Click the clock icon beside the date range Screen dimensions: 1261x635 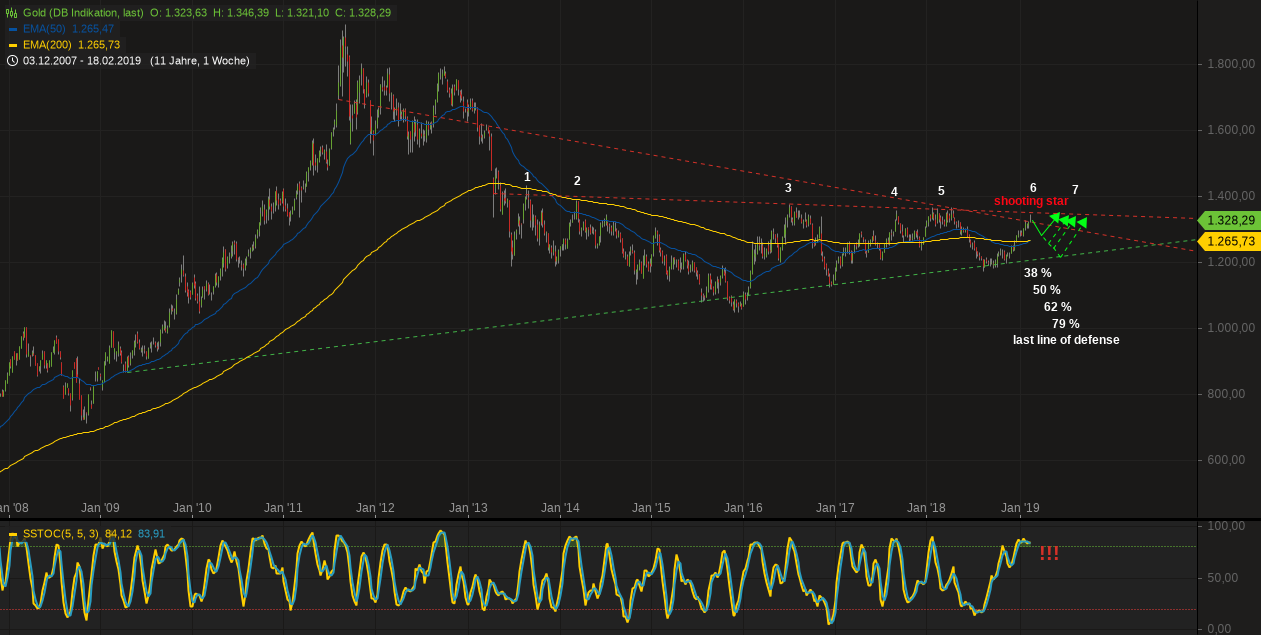tap(12, 61)
